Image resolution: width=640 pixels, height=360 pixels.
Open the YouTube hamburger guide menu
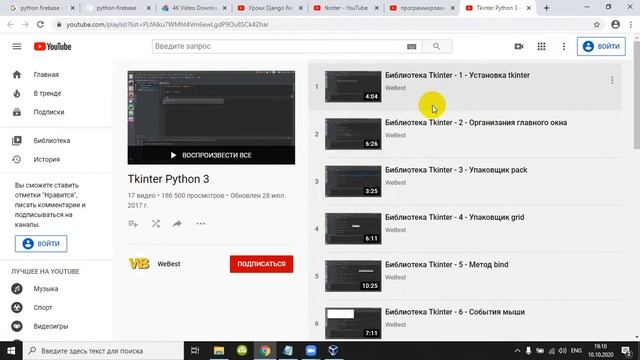tap(17, 47)
